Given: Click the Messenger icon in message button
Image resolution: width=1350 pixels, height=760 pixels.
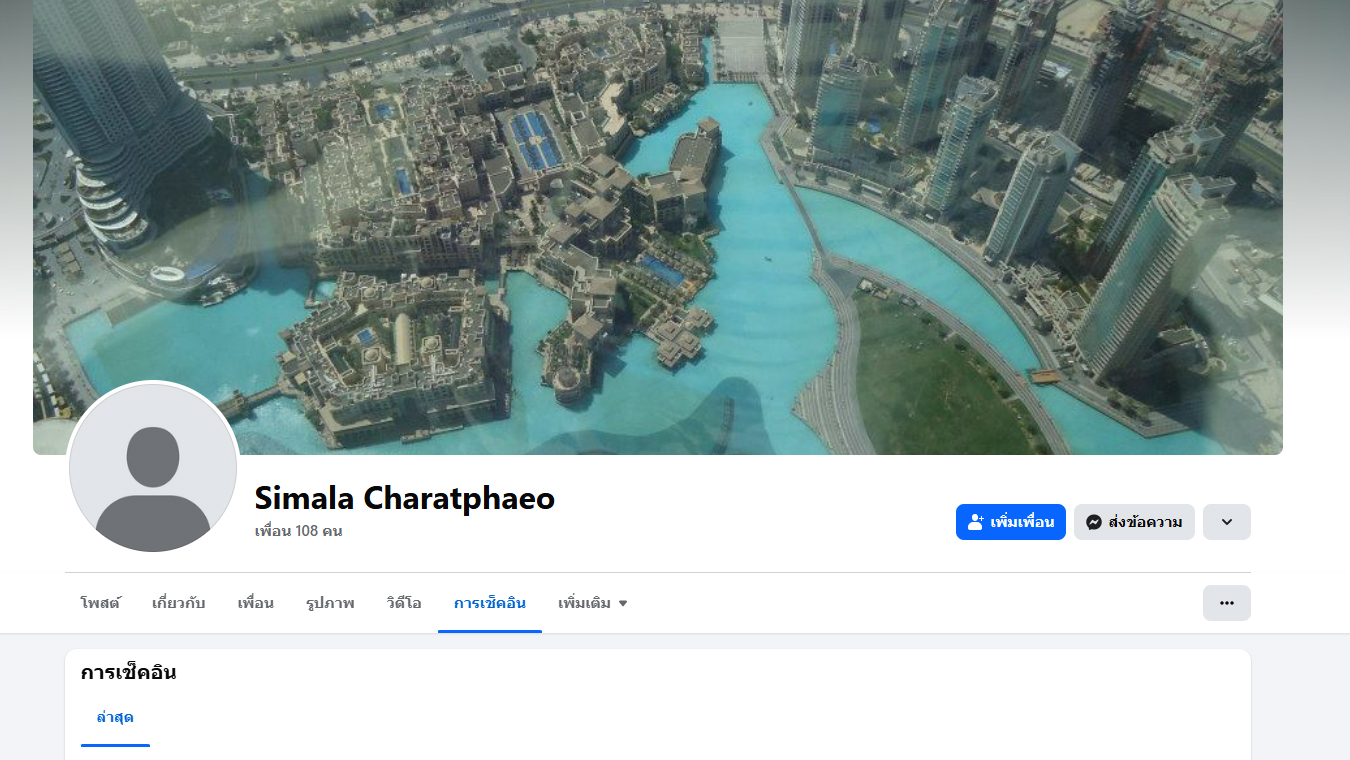Looking at the screenshot, I should point(1094,522).
